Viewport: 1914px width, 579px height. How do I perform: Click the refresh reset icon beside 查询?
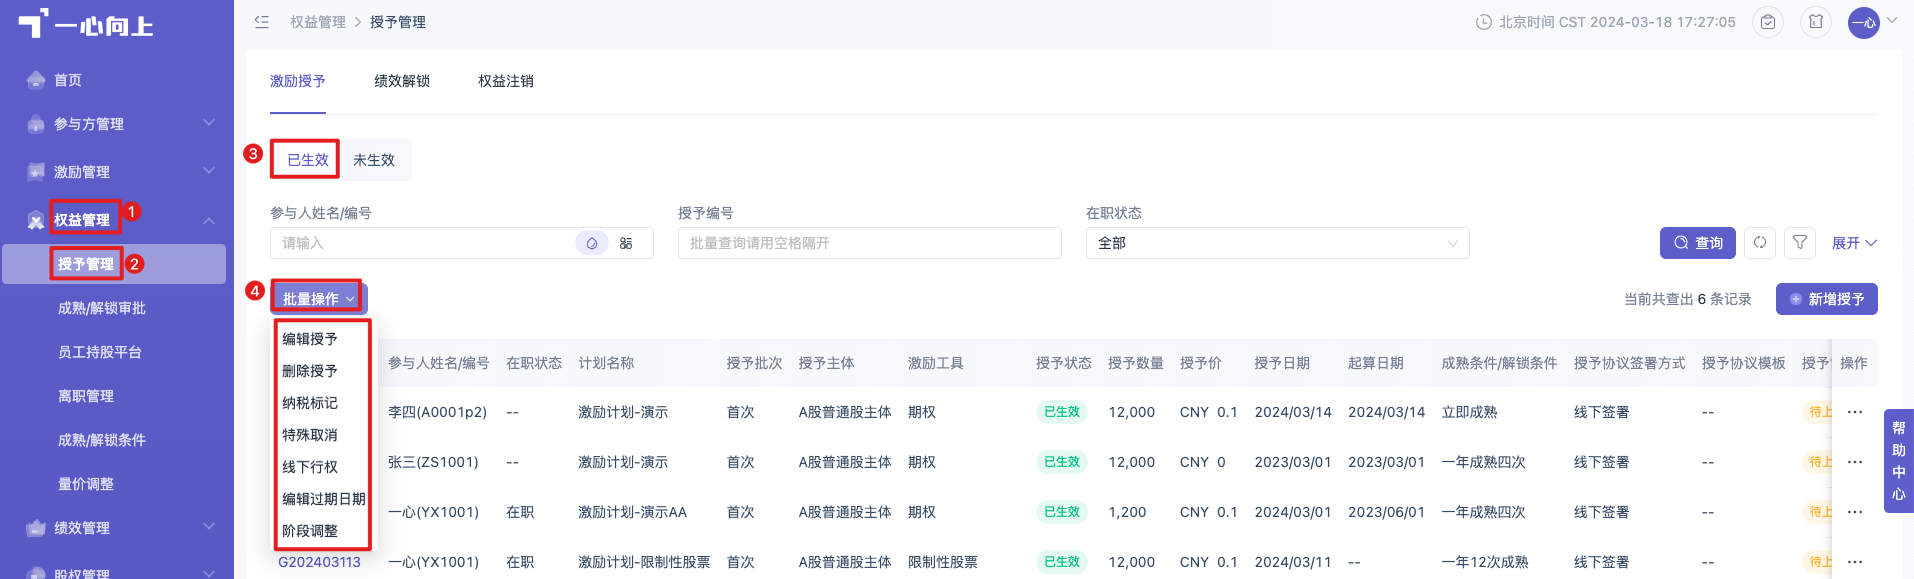pos(1760,242)
